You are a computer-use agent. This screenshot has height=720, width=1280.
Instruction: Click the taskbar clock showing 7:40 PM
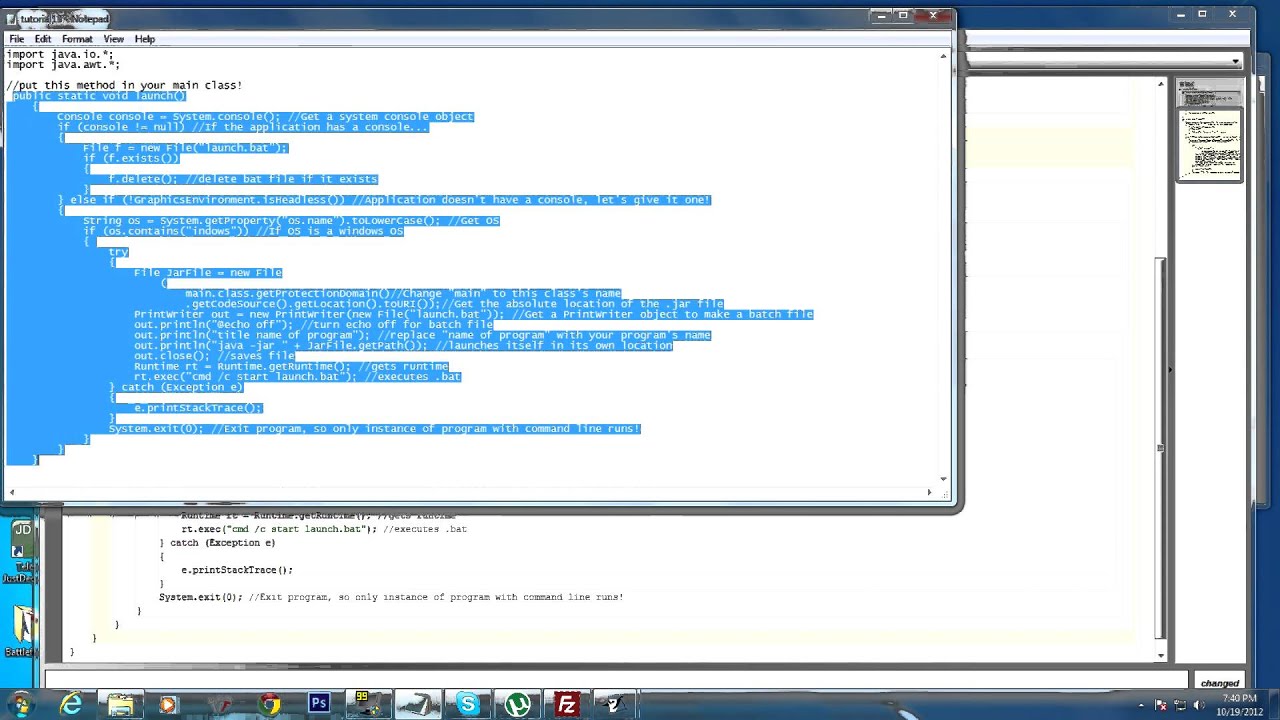(1239, 705)
